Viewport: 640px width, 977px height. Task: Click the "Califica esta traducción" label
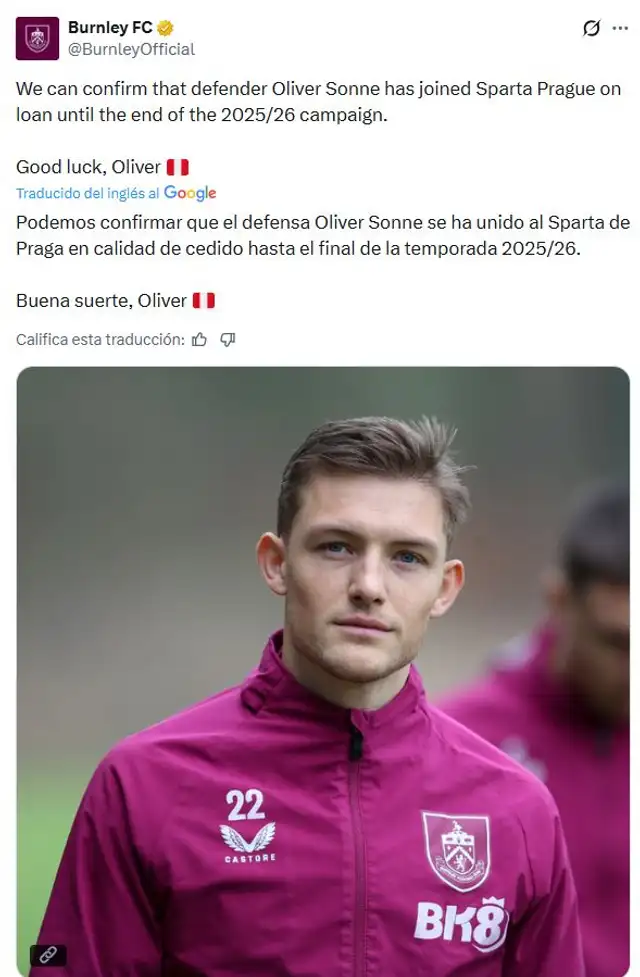point(100,340)
